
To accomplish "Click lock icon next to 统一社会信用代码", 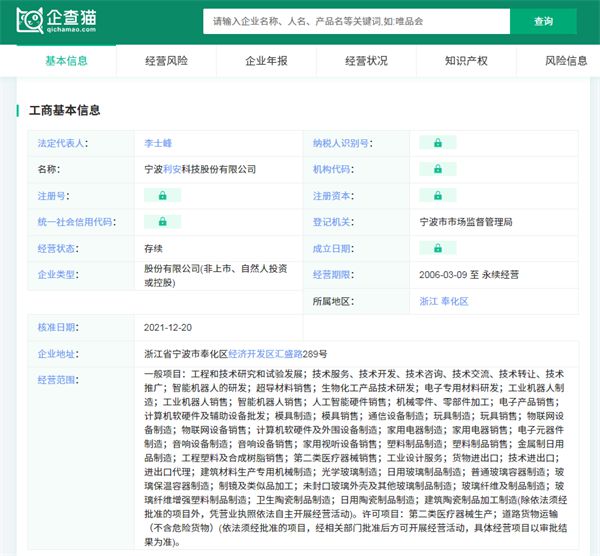I will [162, 222].
